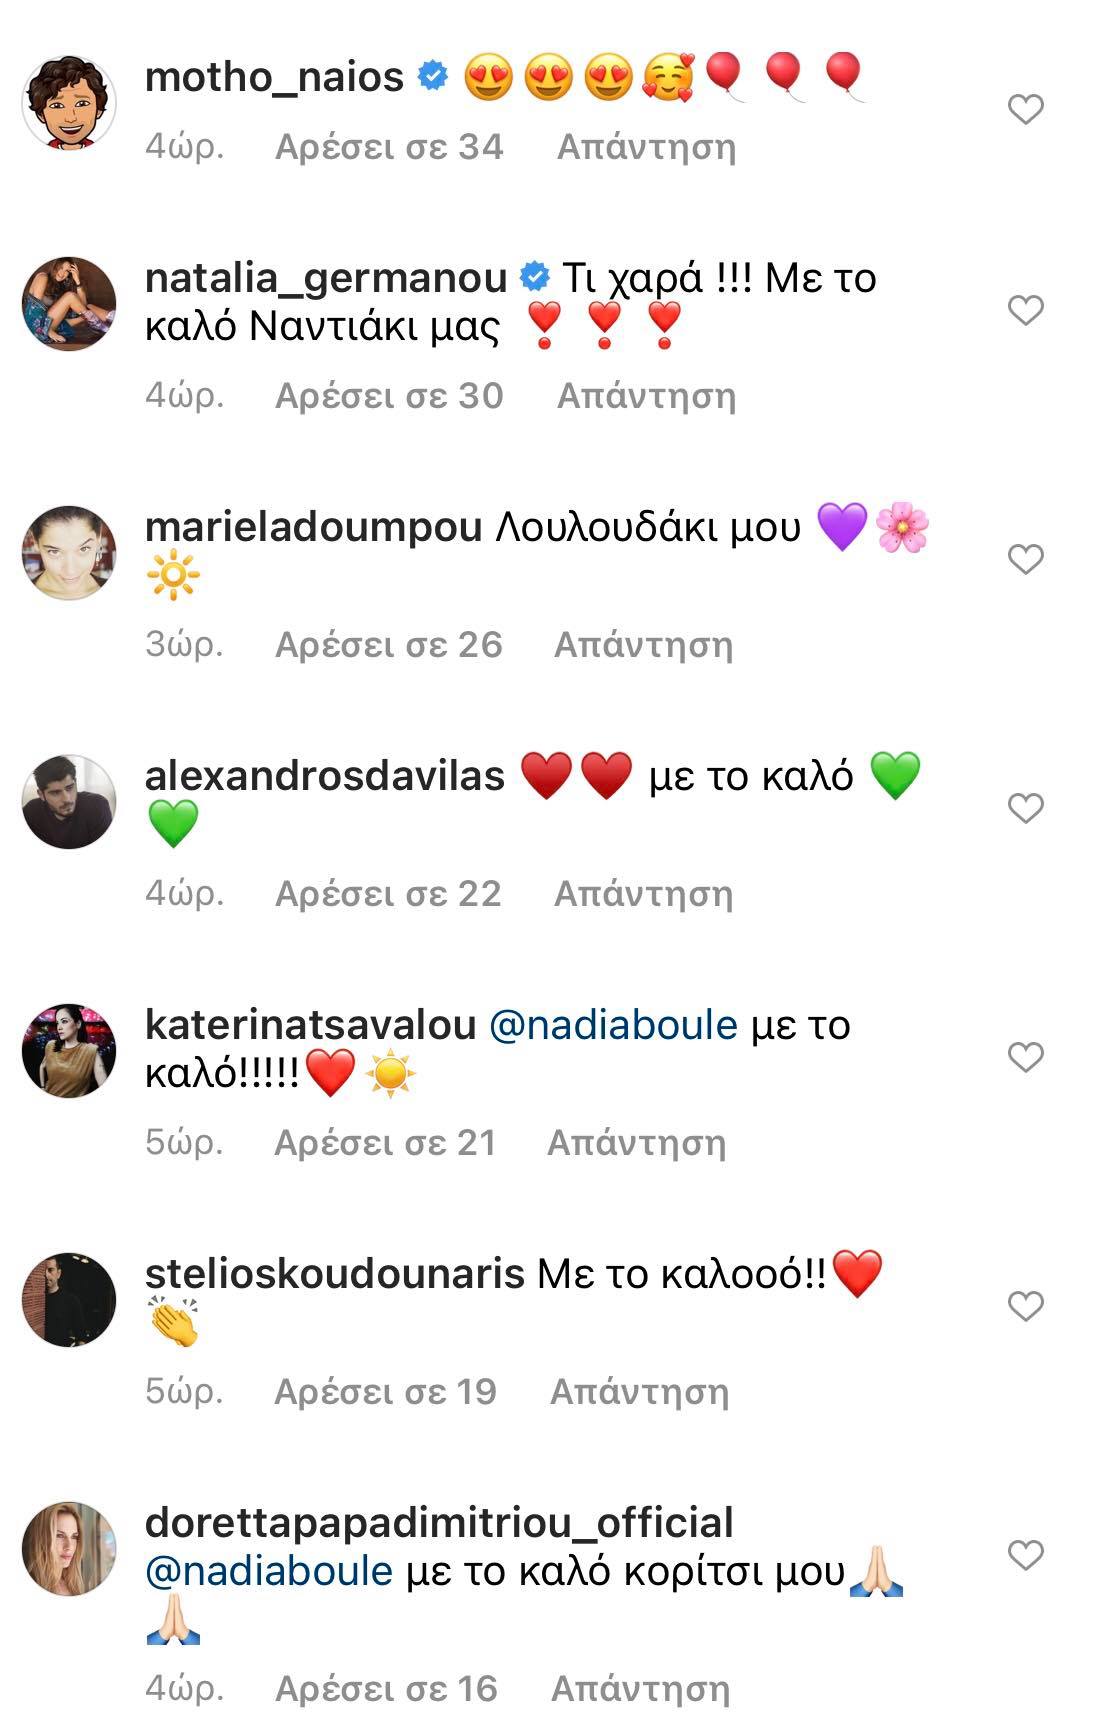Like dorettapapadimitriou_official's comment heart

click(1025, 1555)
